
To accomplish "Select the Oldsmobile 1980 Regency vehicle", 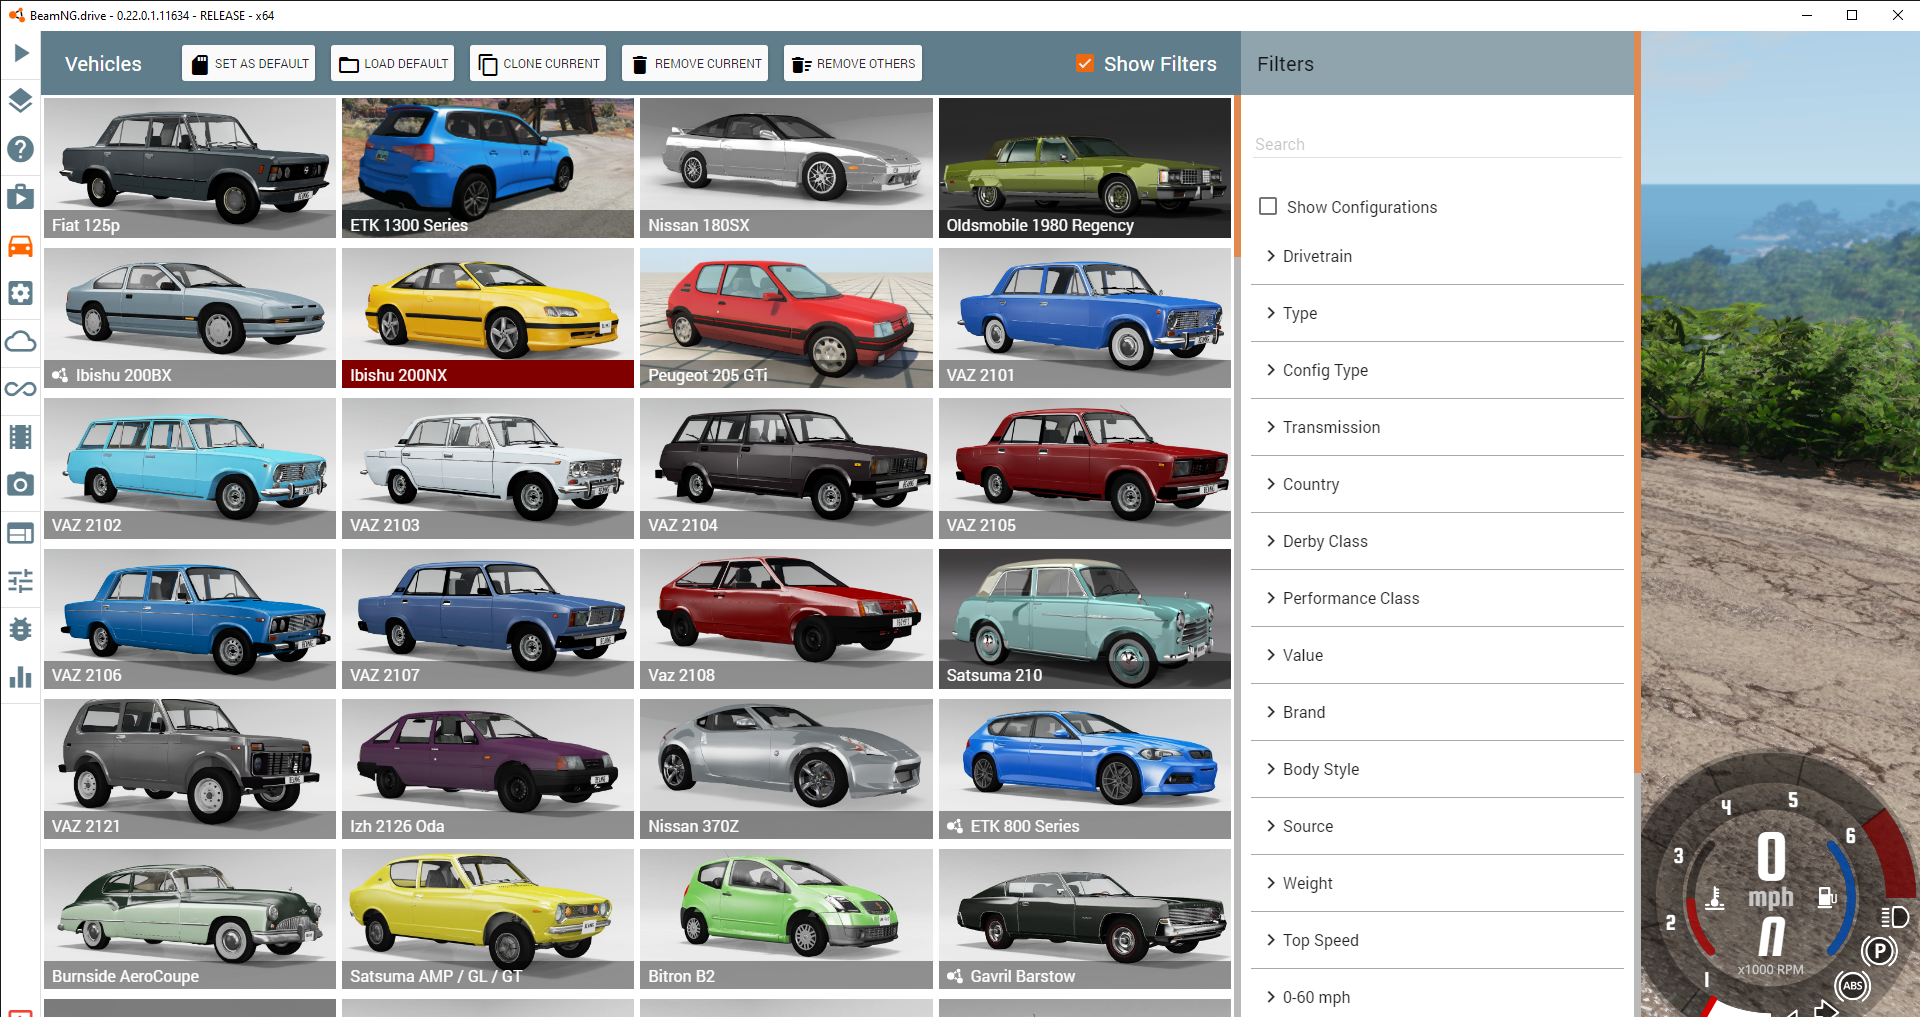I will [1085, 168].
